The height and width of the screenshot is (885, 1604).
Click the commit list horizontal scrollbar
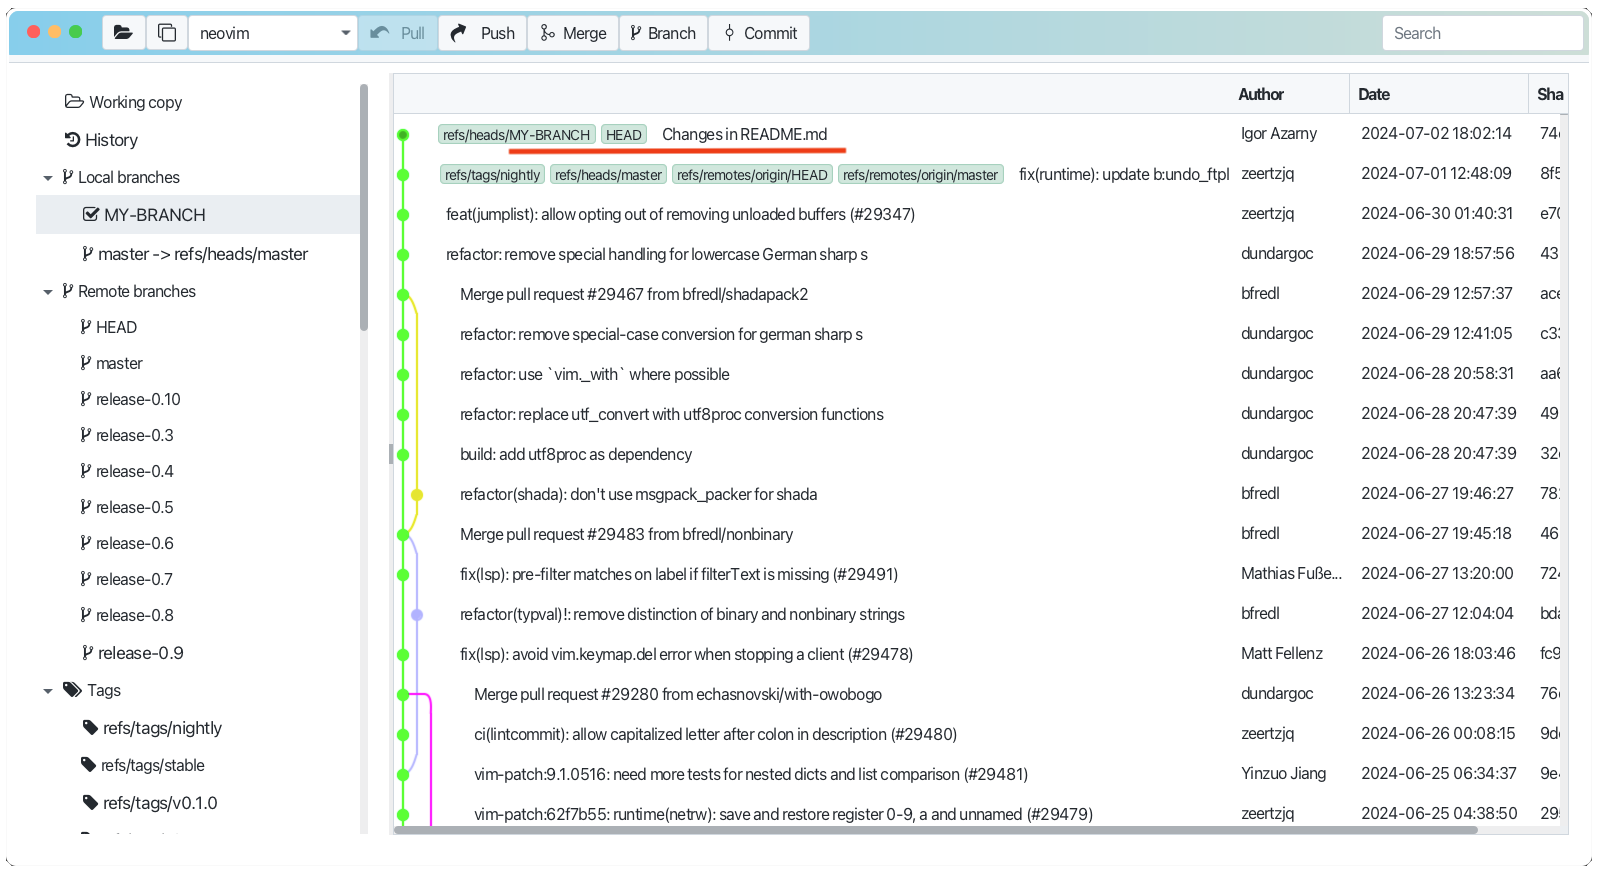click(x=936, y=830)
